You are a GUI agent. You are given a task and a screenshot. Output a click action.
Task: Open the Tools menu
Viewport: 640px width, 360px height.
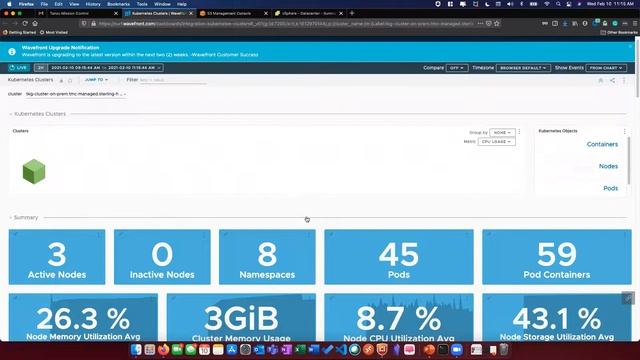(x=142, y=4)
